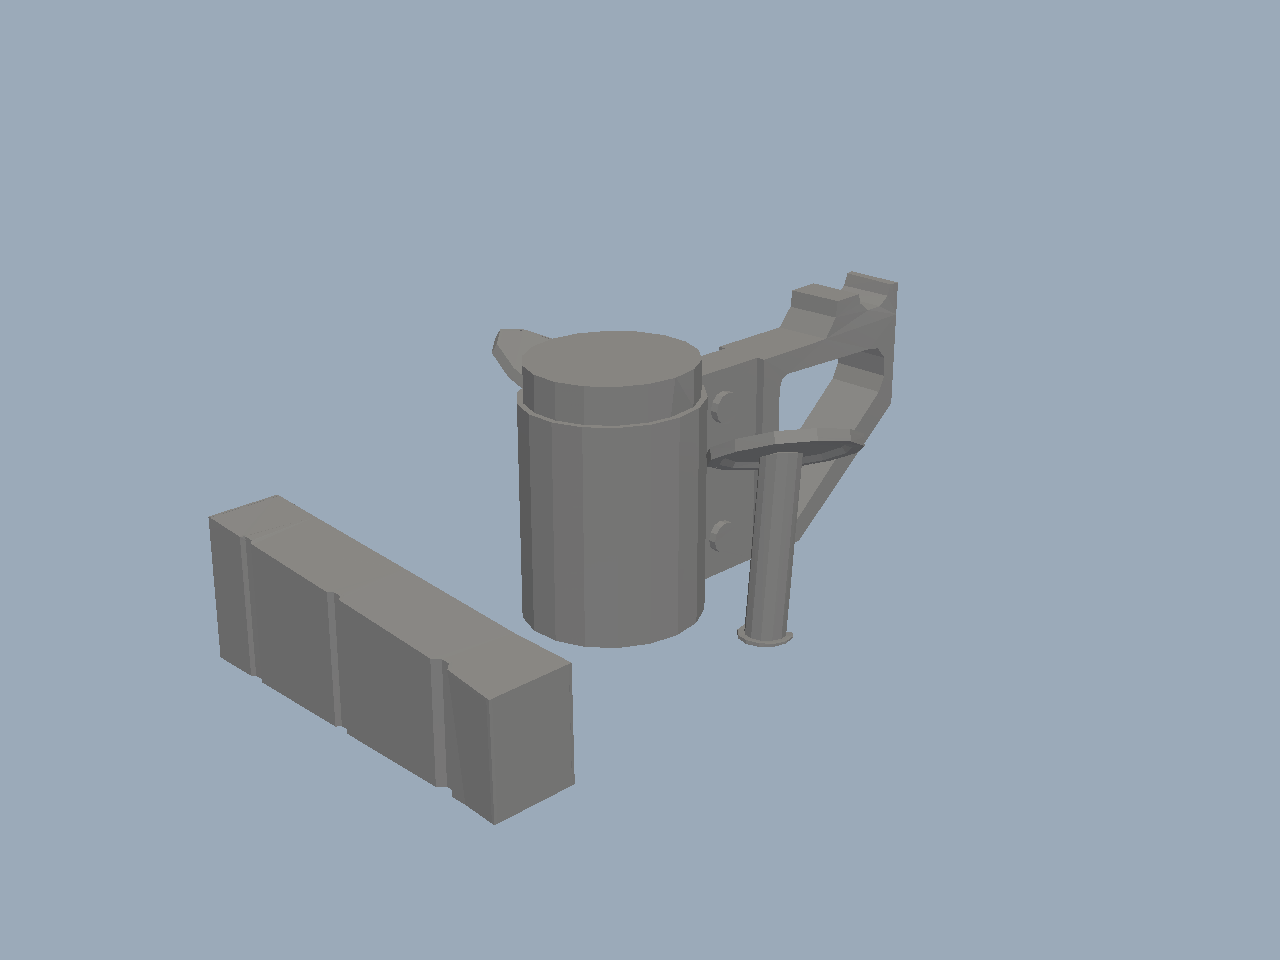The image size is (1280, 960).
Task: Select the long rectangular crate block
Action: pos(392,660)
